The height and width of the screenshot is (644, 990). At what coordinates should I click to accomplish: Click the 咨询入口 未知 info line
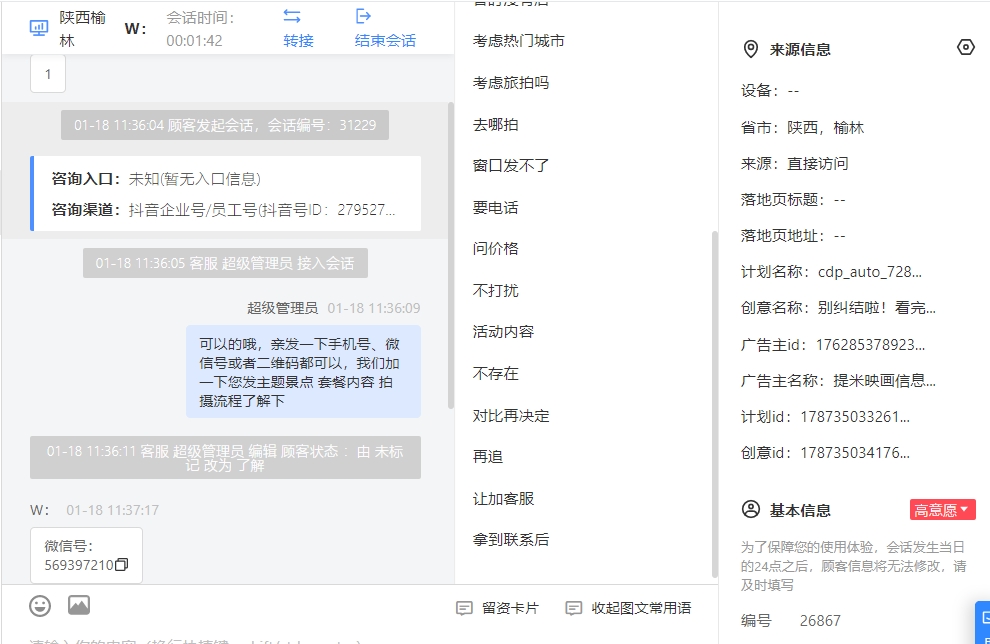[156, 179]
